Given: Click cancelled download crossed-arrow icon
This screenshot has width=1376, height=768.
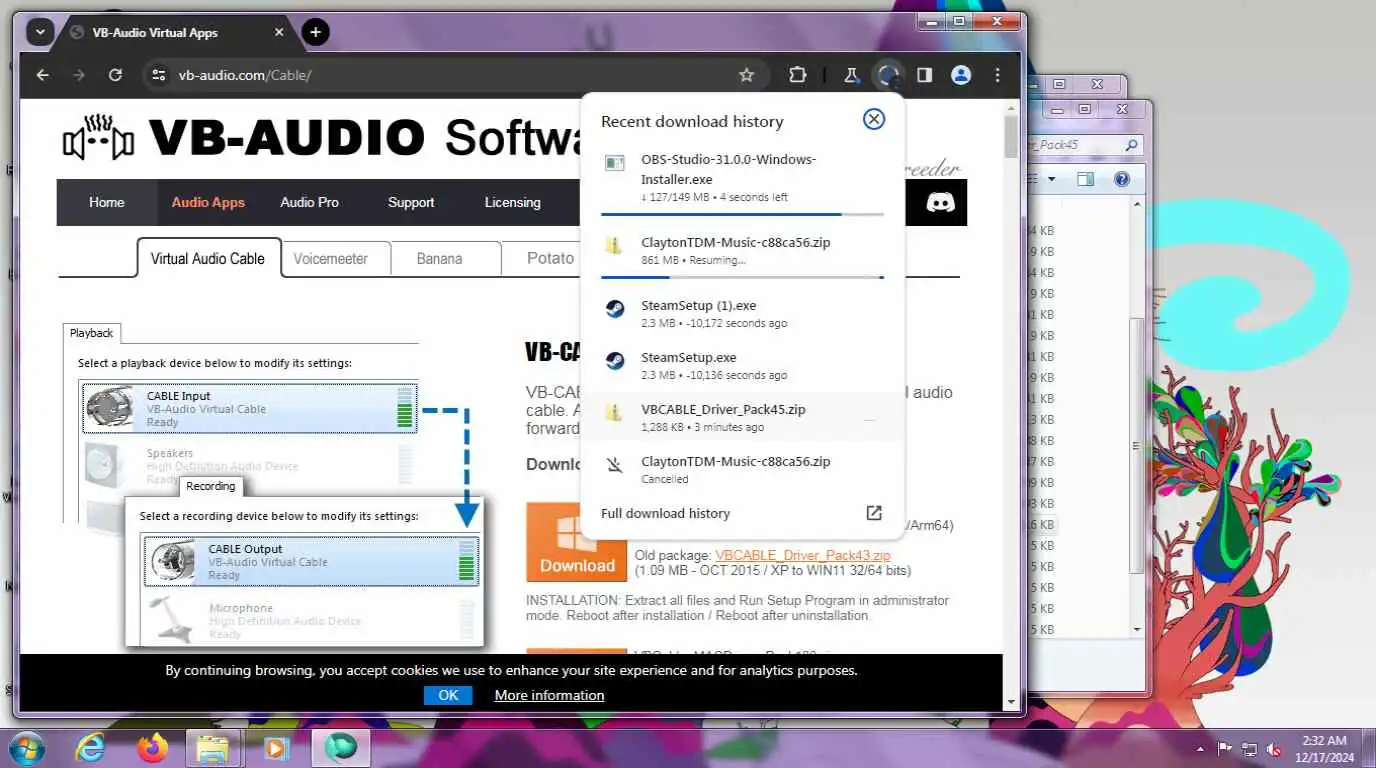Looking at the screenshot, I should [615, 464].
